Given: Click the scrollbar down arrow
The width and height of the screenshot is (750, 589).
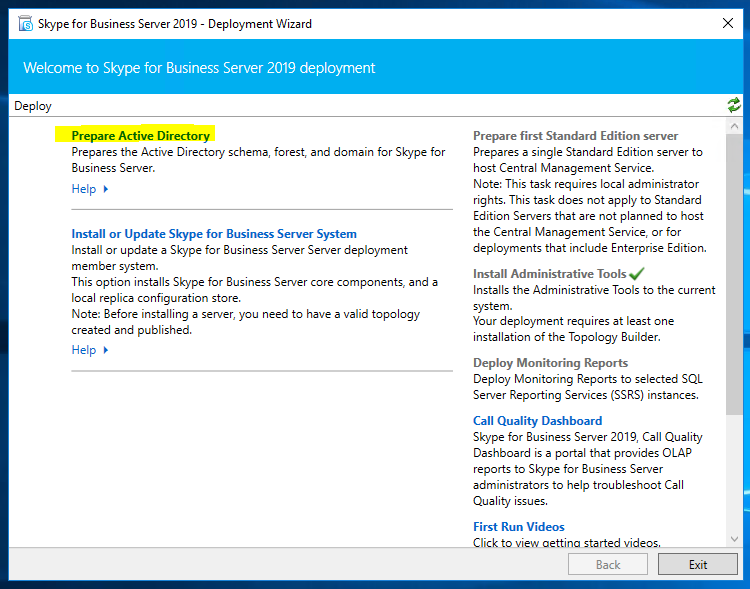Looking at the screenshot, I should tap(734, 539).
